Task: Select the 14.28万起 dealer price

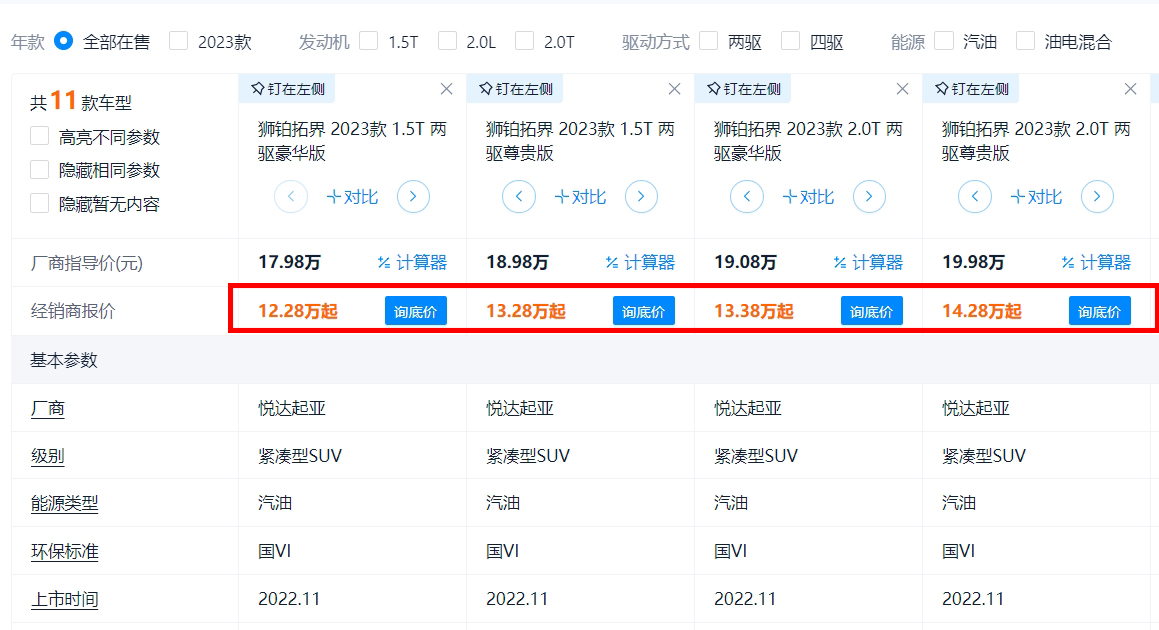Action: (982, 311)
